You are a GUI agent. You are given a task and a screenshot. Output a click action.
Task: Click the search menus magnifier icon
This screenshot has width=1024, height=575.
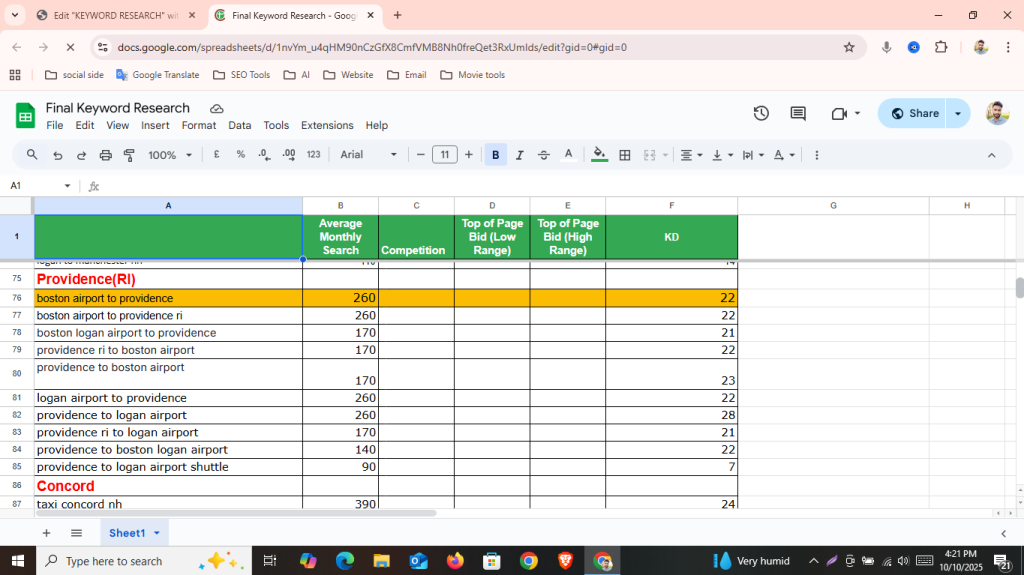click(32, 155)
